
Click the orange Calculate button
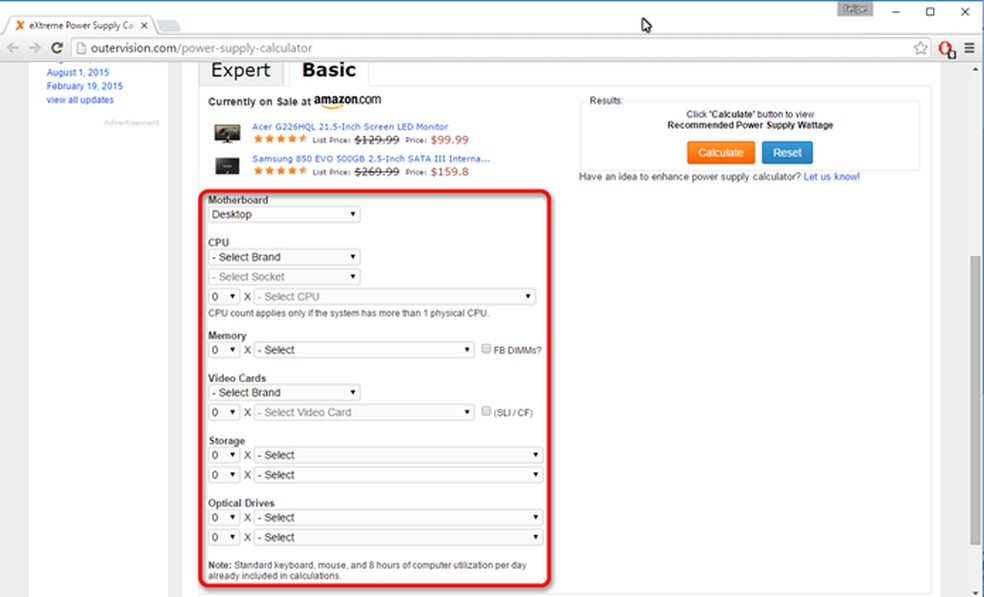[x=720, y=153]
